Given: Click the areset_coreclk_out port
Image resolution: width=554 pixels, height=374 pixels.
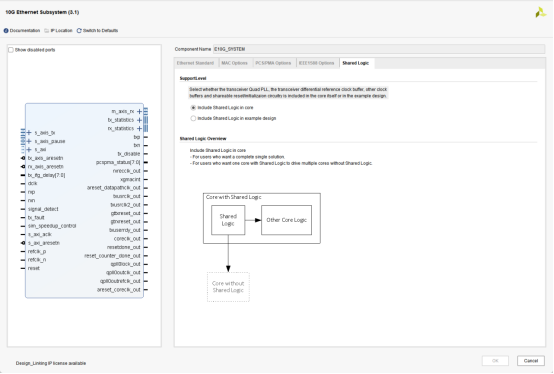Looking at the screenshot, I should click(119, 290).
